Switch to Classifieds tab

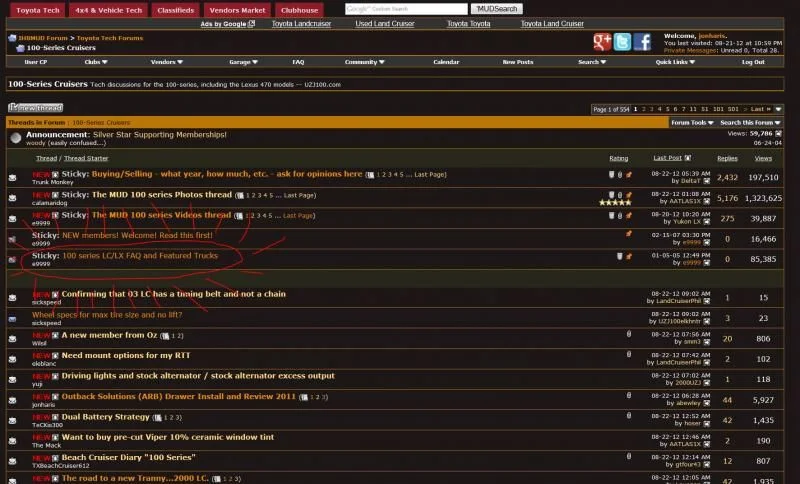click(176, 10)
